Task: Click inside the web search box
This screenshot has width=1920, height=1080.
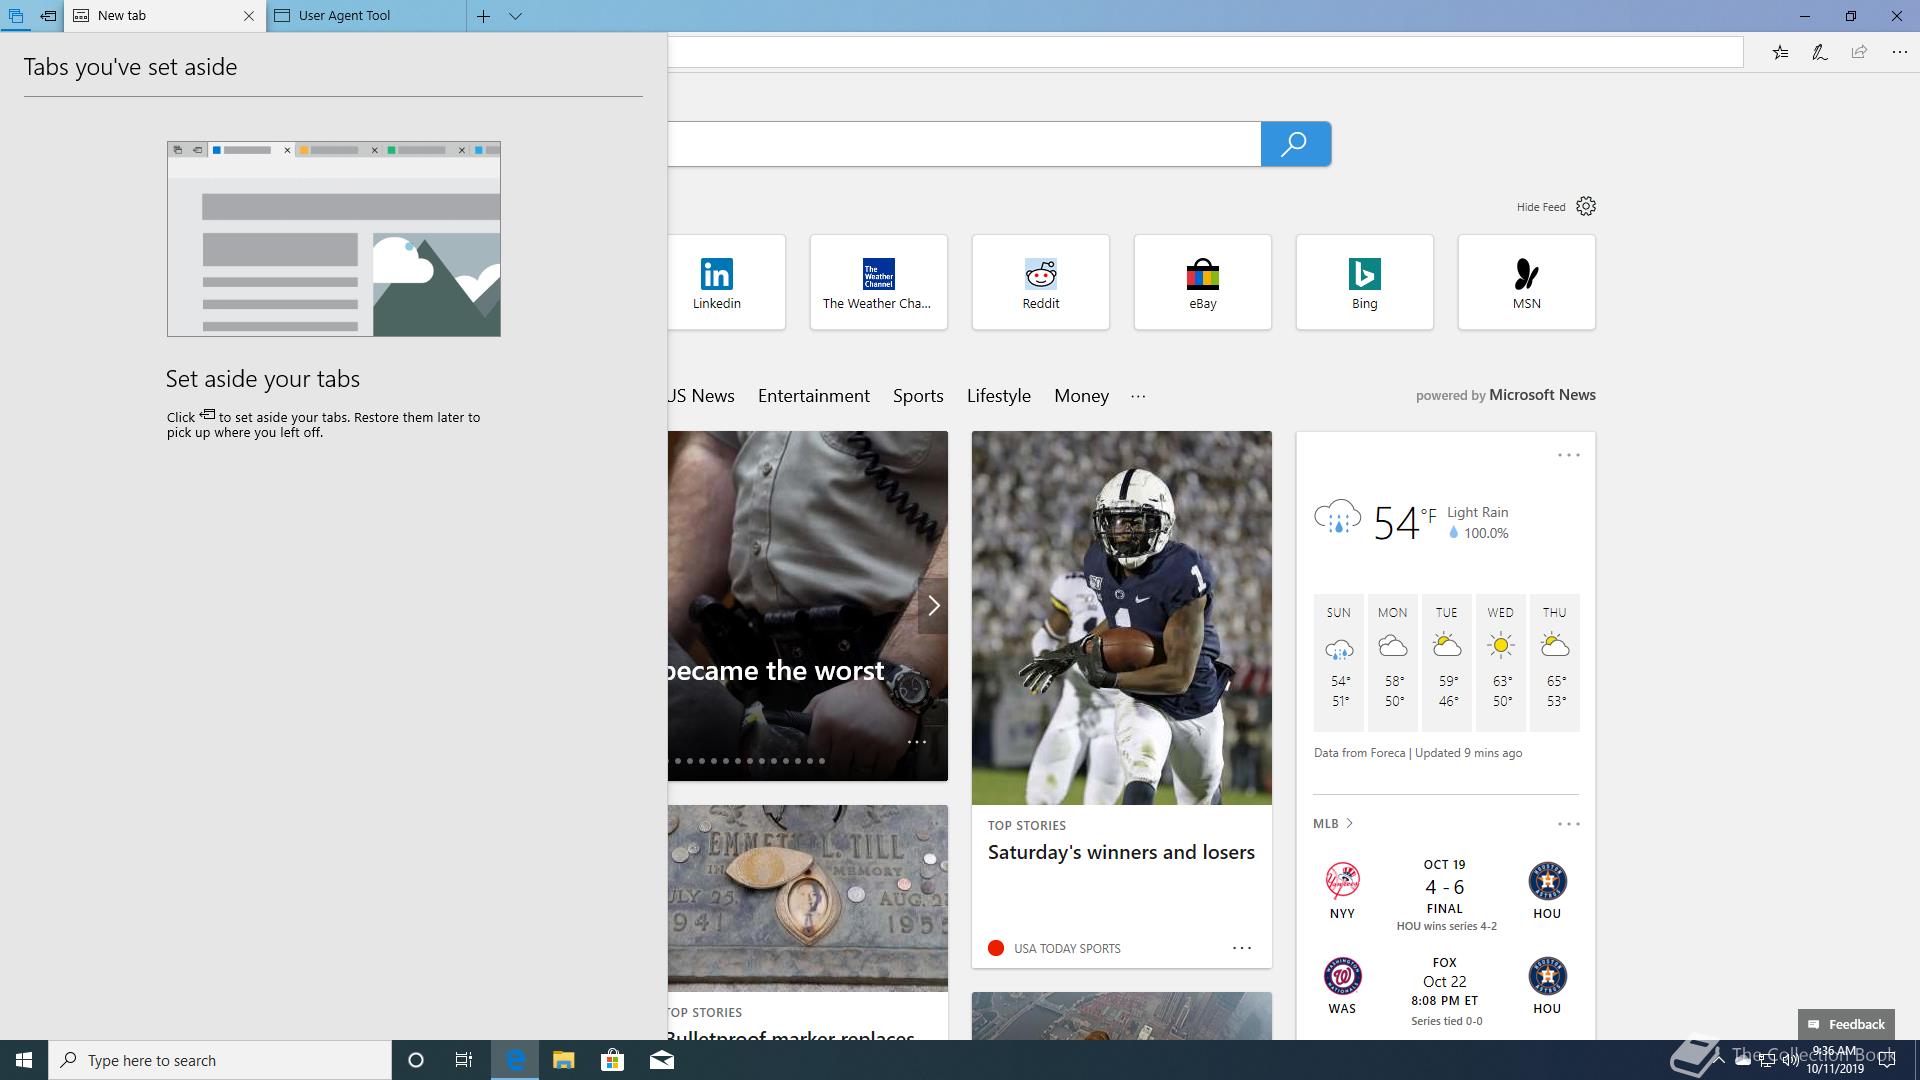Action: click(964, 144)
